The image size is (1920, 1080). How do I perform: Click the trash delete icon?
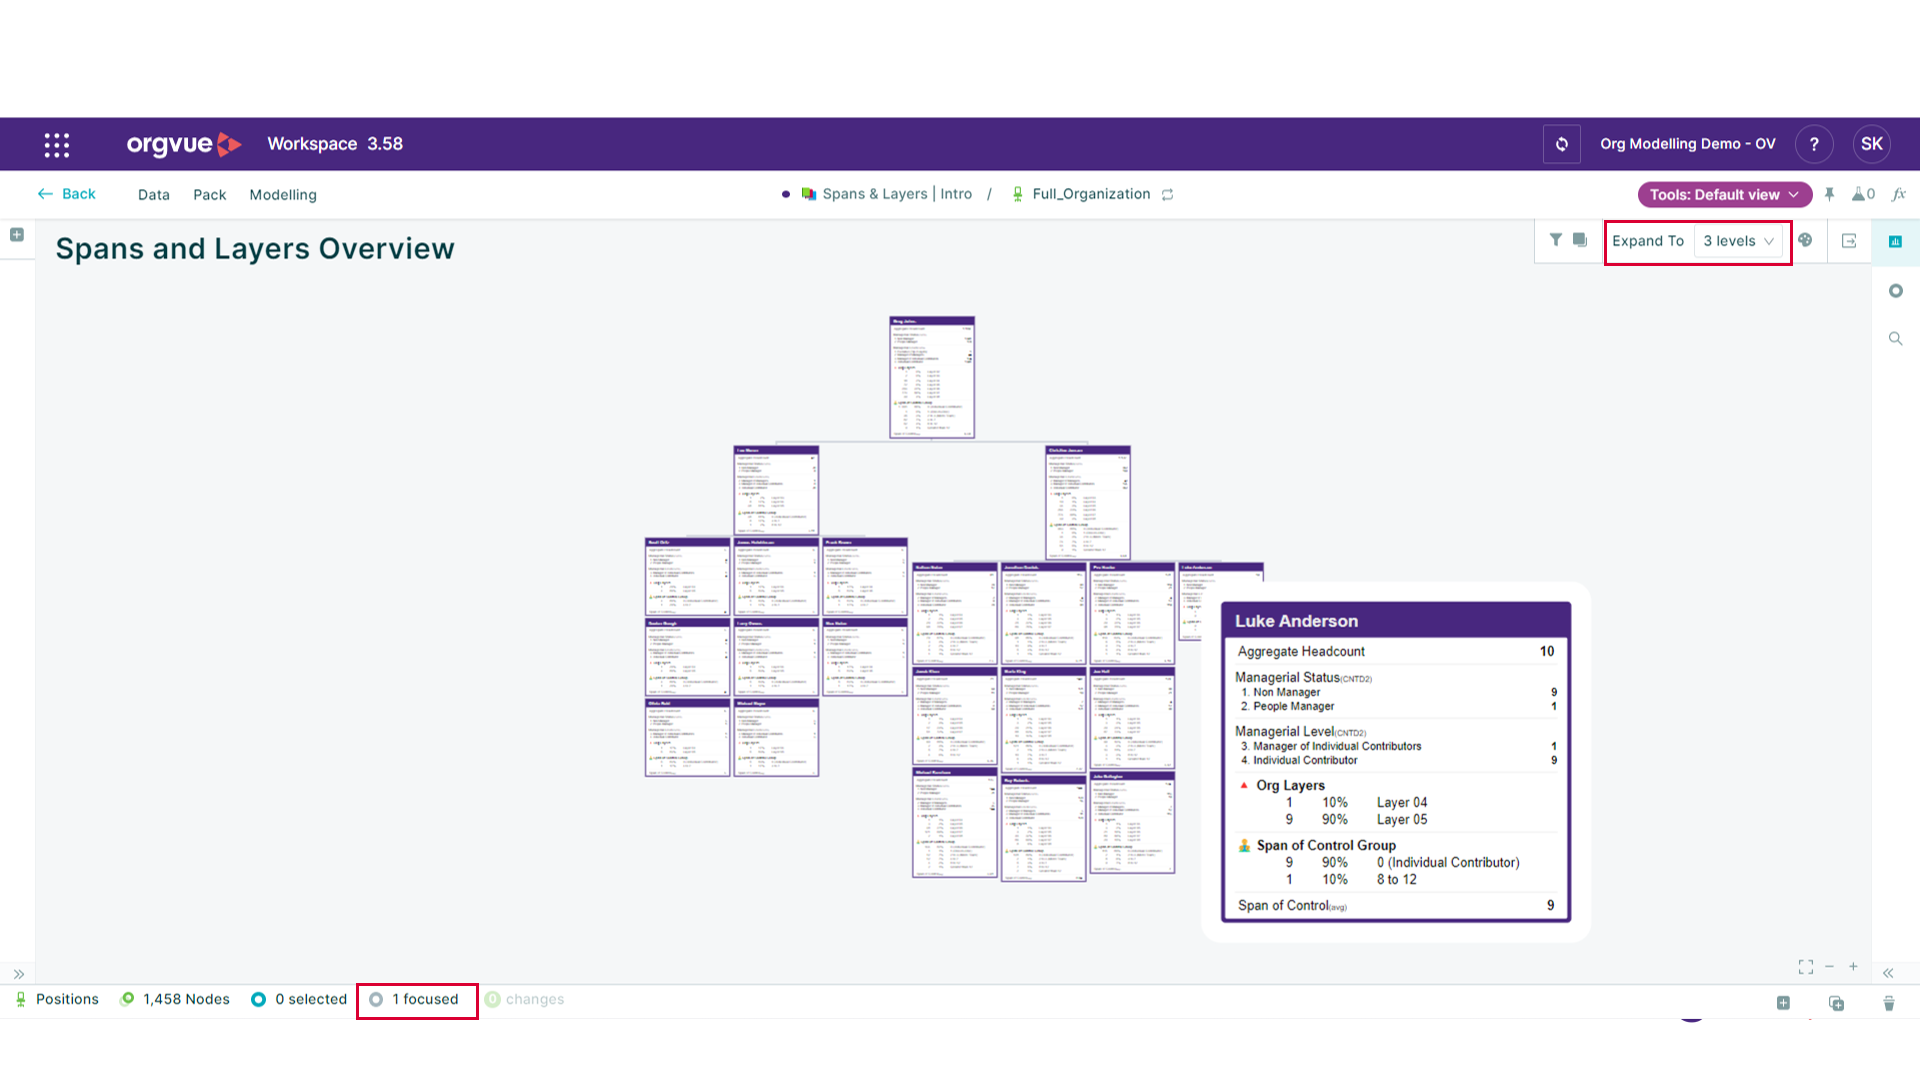point(1889,1003)
